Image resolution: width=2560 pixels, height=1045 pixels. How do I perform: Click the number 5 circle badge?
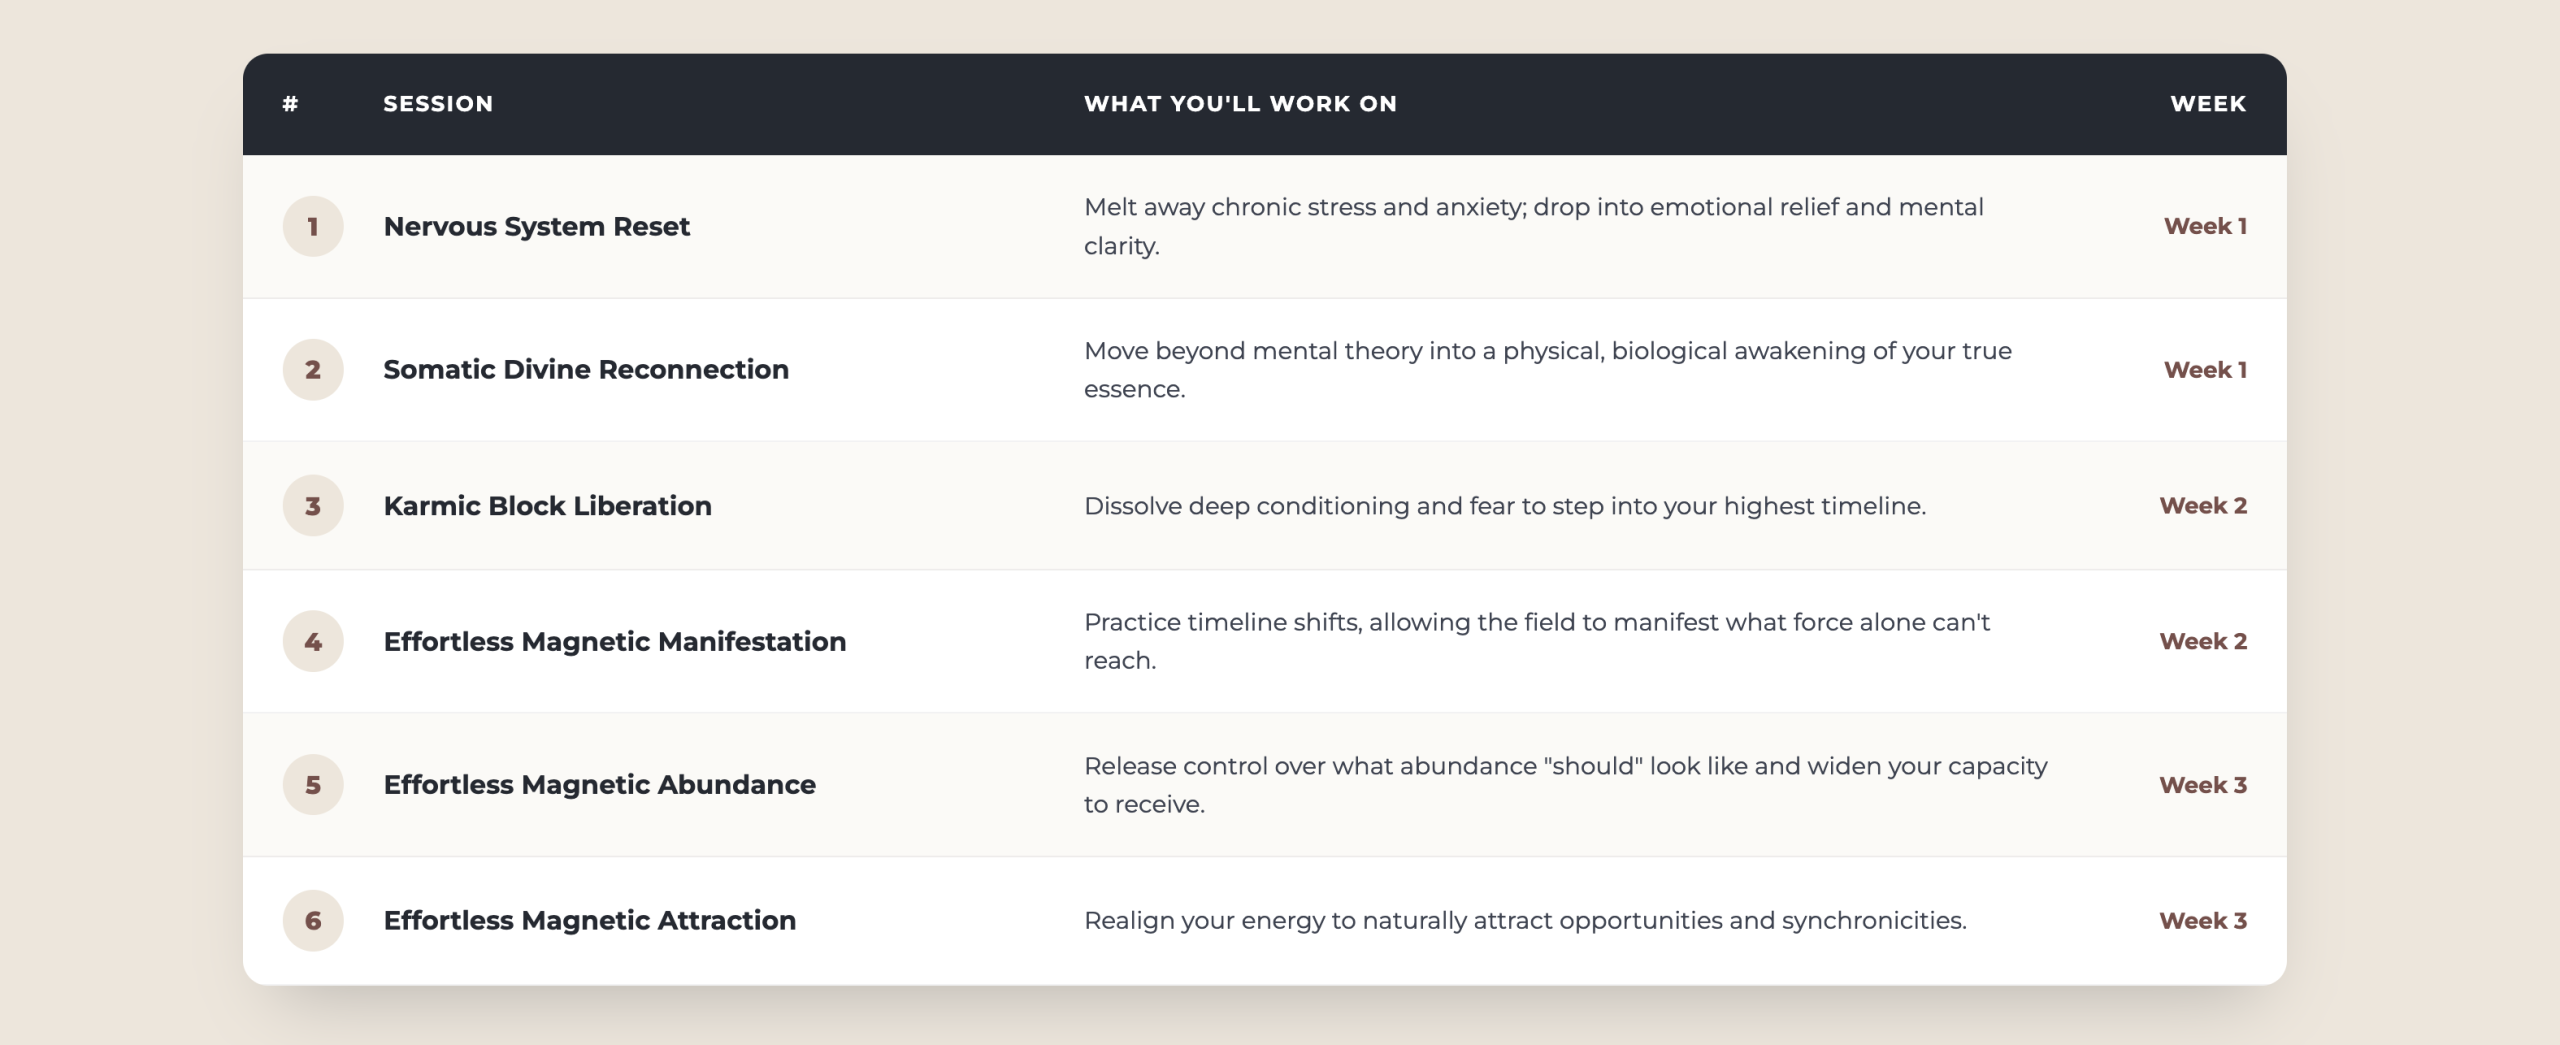click(x=313, y=785)
